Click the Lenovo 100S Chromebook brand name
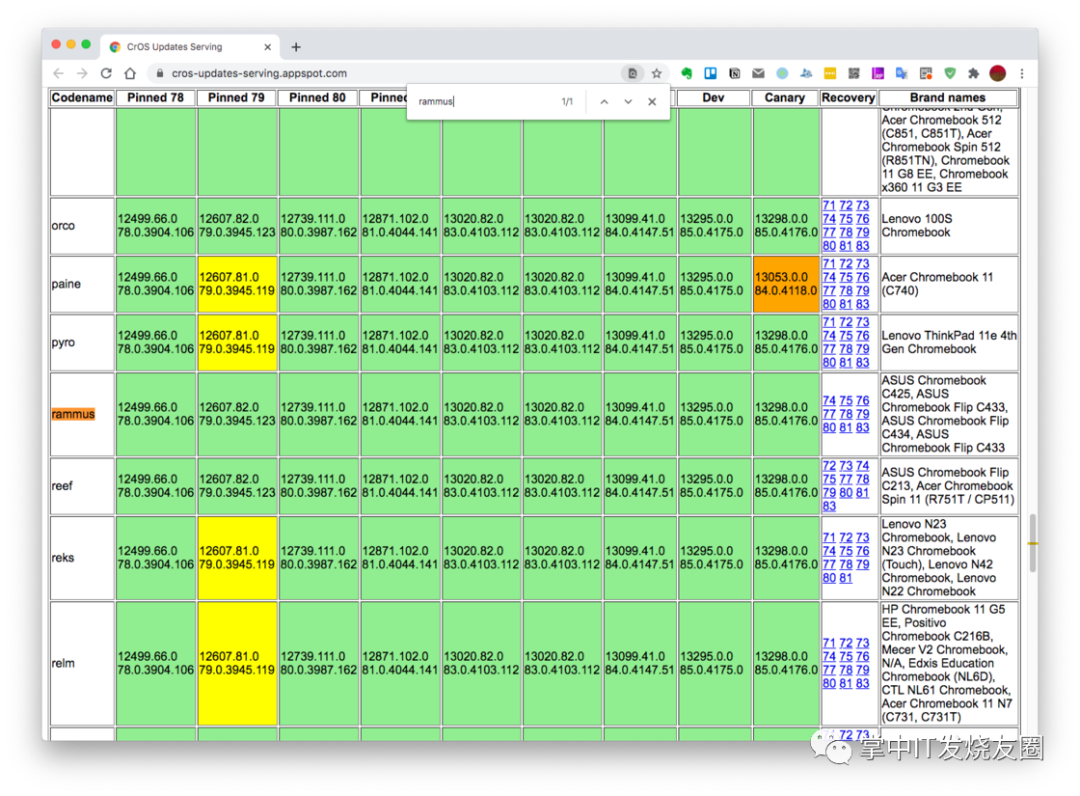The width and height of the screenshot is (1080, 796). tap(917, 226)
